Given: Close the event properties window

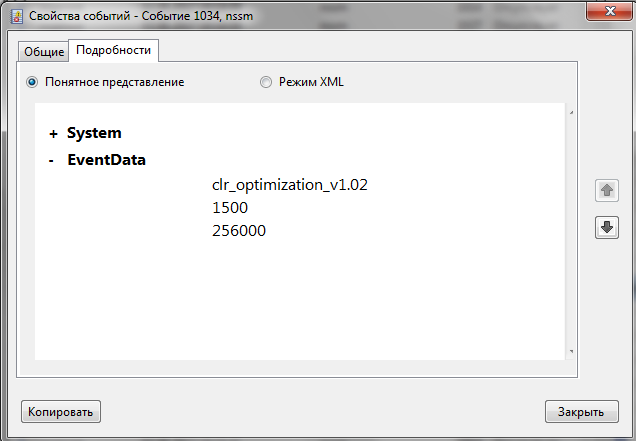Looking at the screenshot, I should tap(610, 11).
